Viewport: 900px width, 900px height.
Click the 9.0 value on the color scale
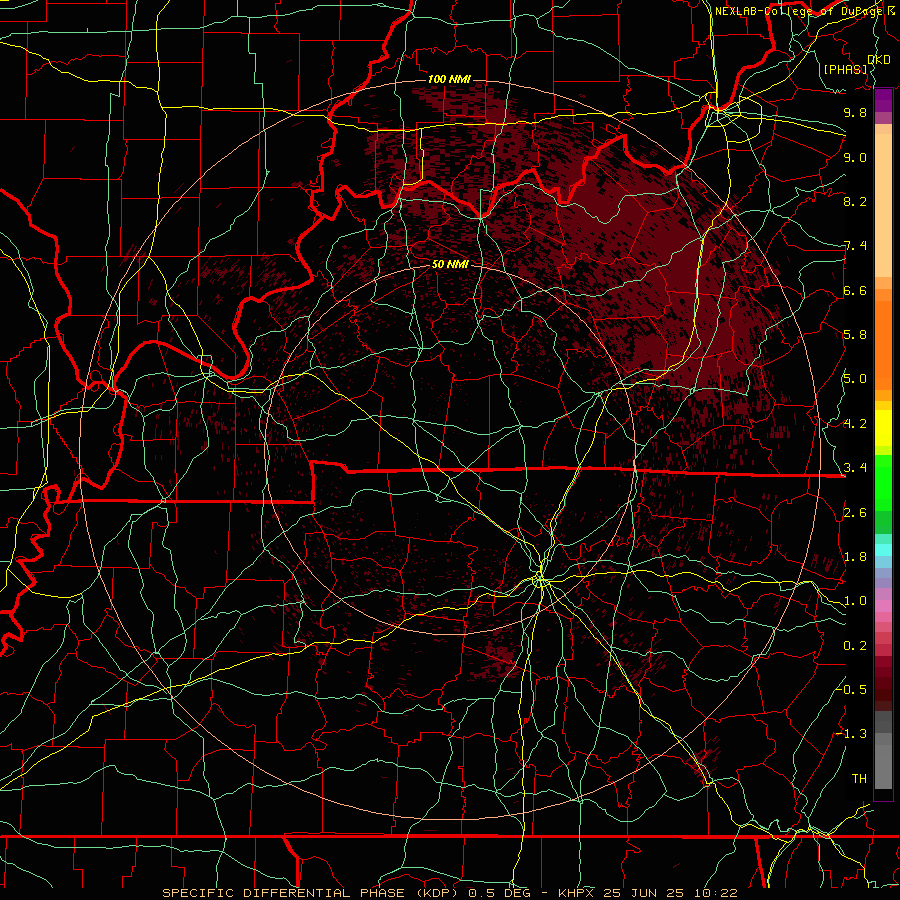coord(855,157)
